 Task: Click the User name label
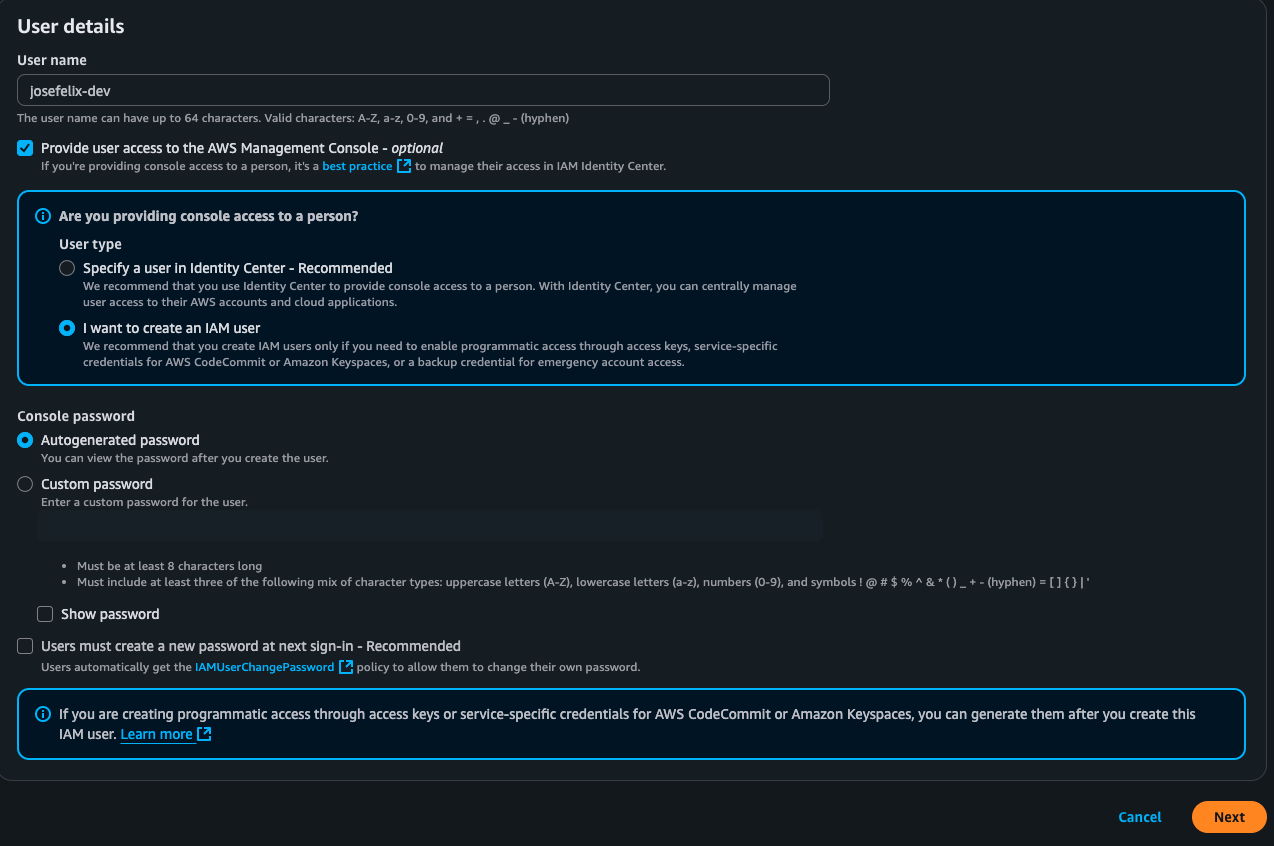[52, 60]
